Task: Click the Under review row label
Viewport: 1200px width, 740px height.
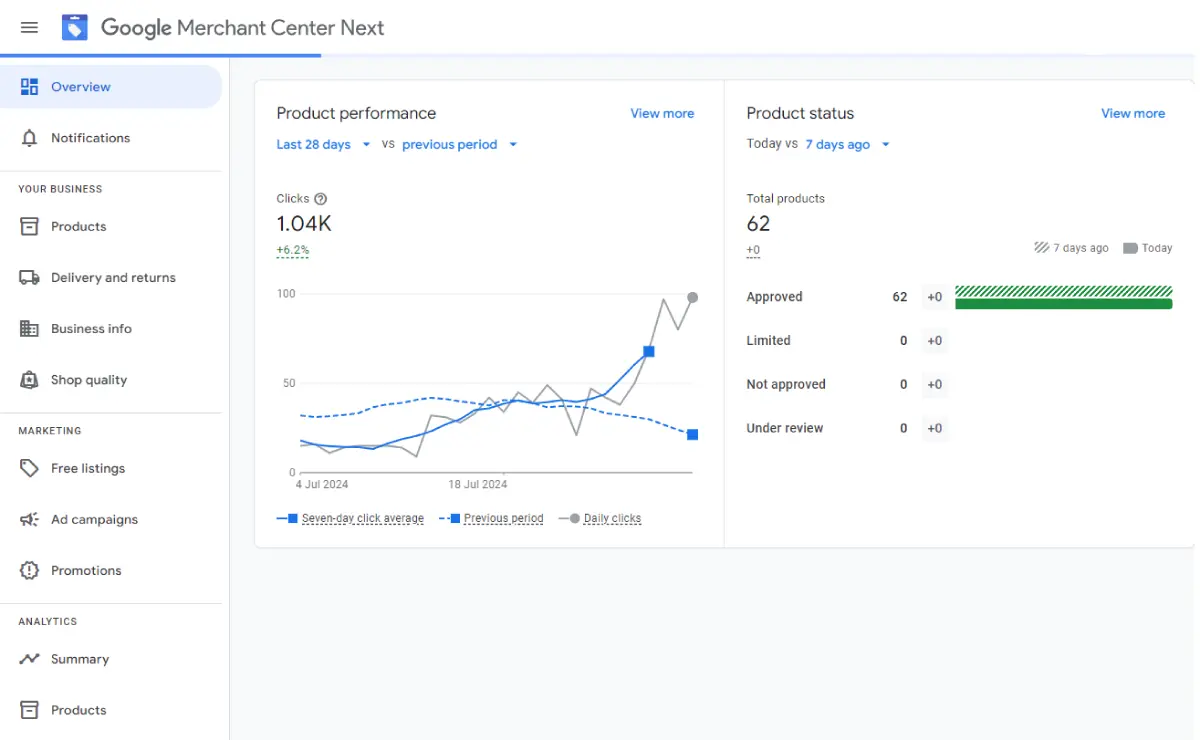Action: (785, 429)
